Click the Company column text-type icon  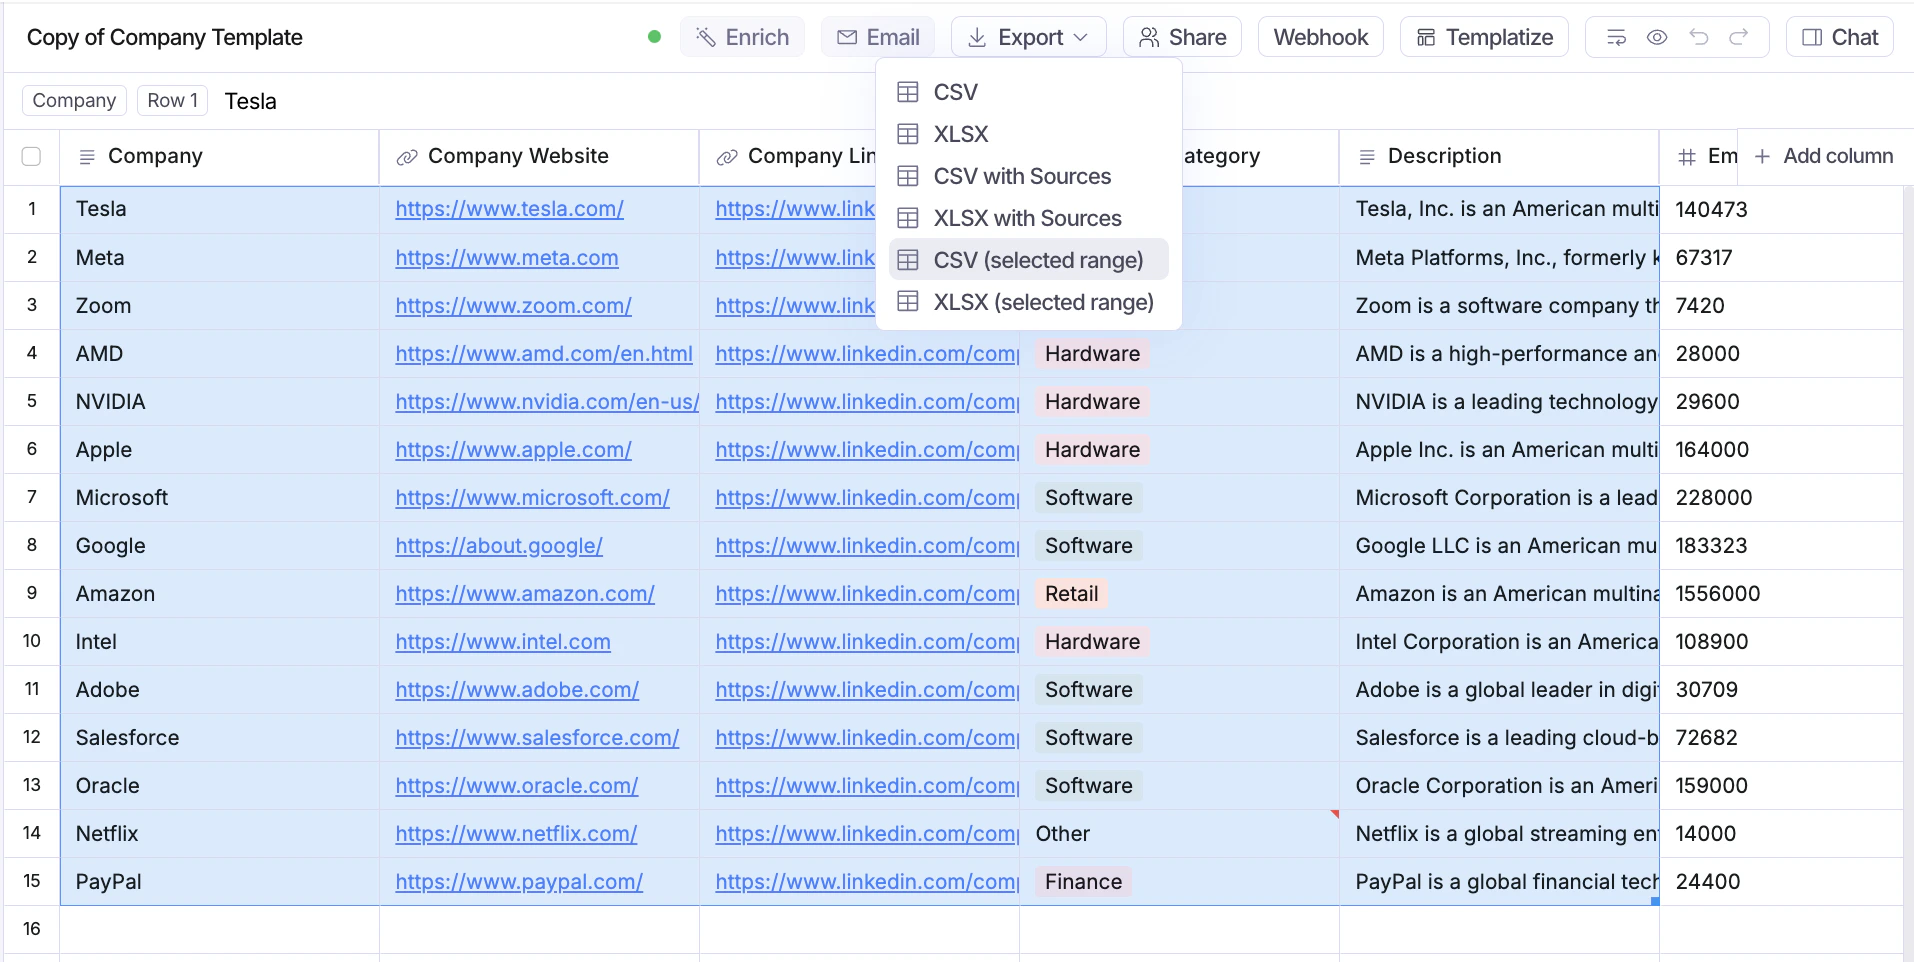pyautogui.click(x=87, y=157)
